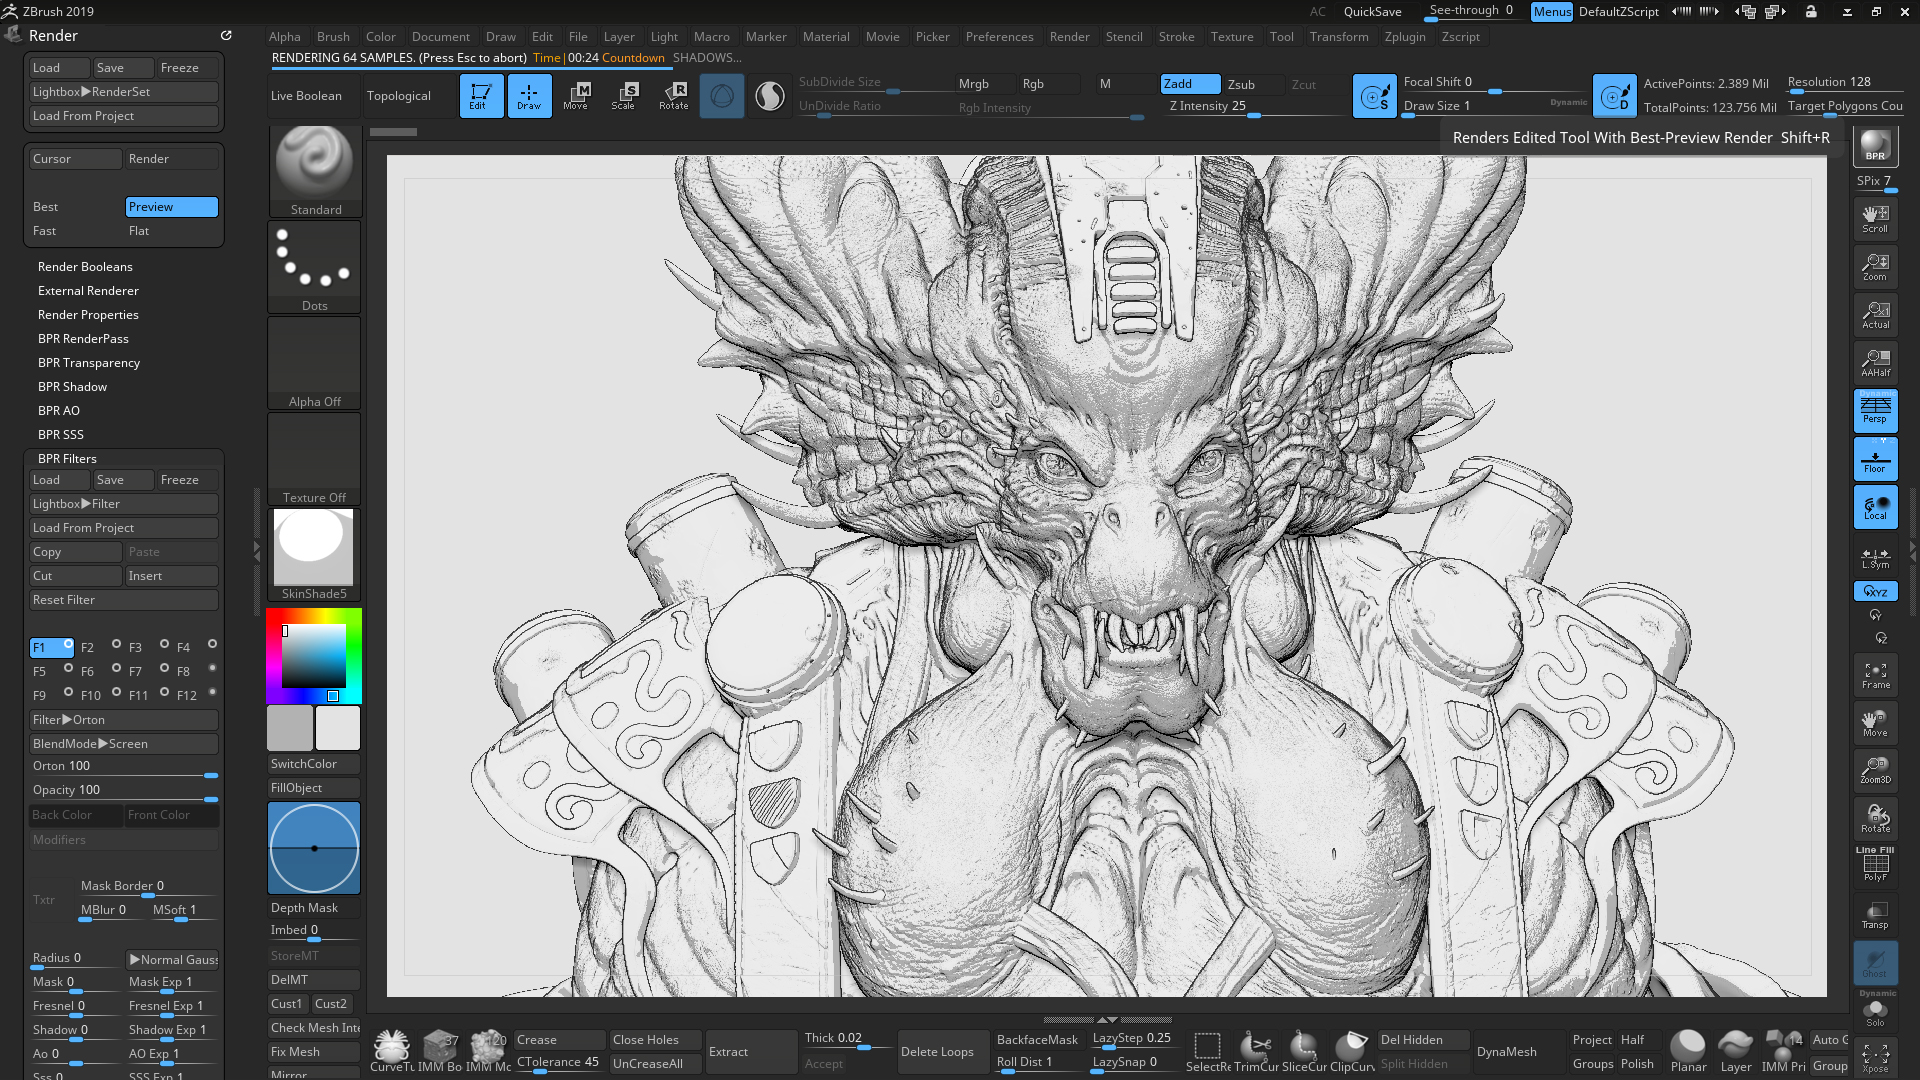Viewport: 1920px width, 1080px height.
Task: Open the Preferences menu
Action: 999,36
